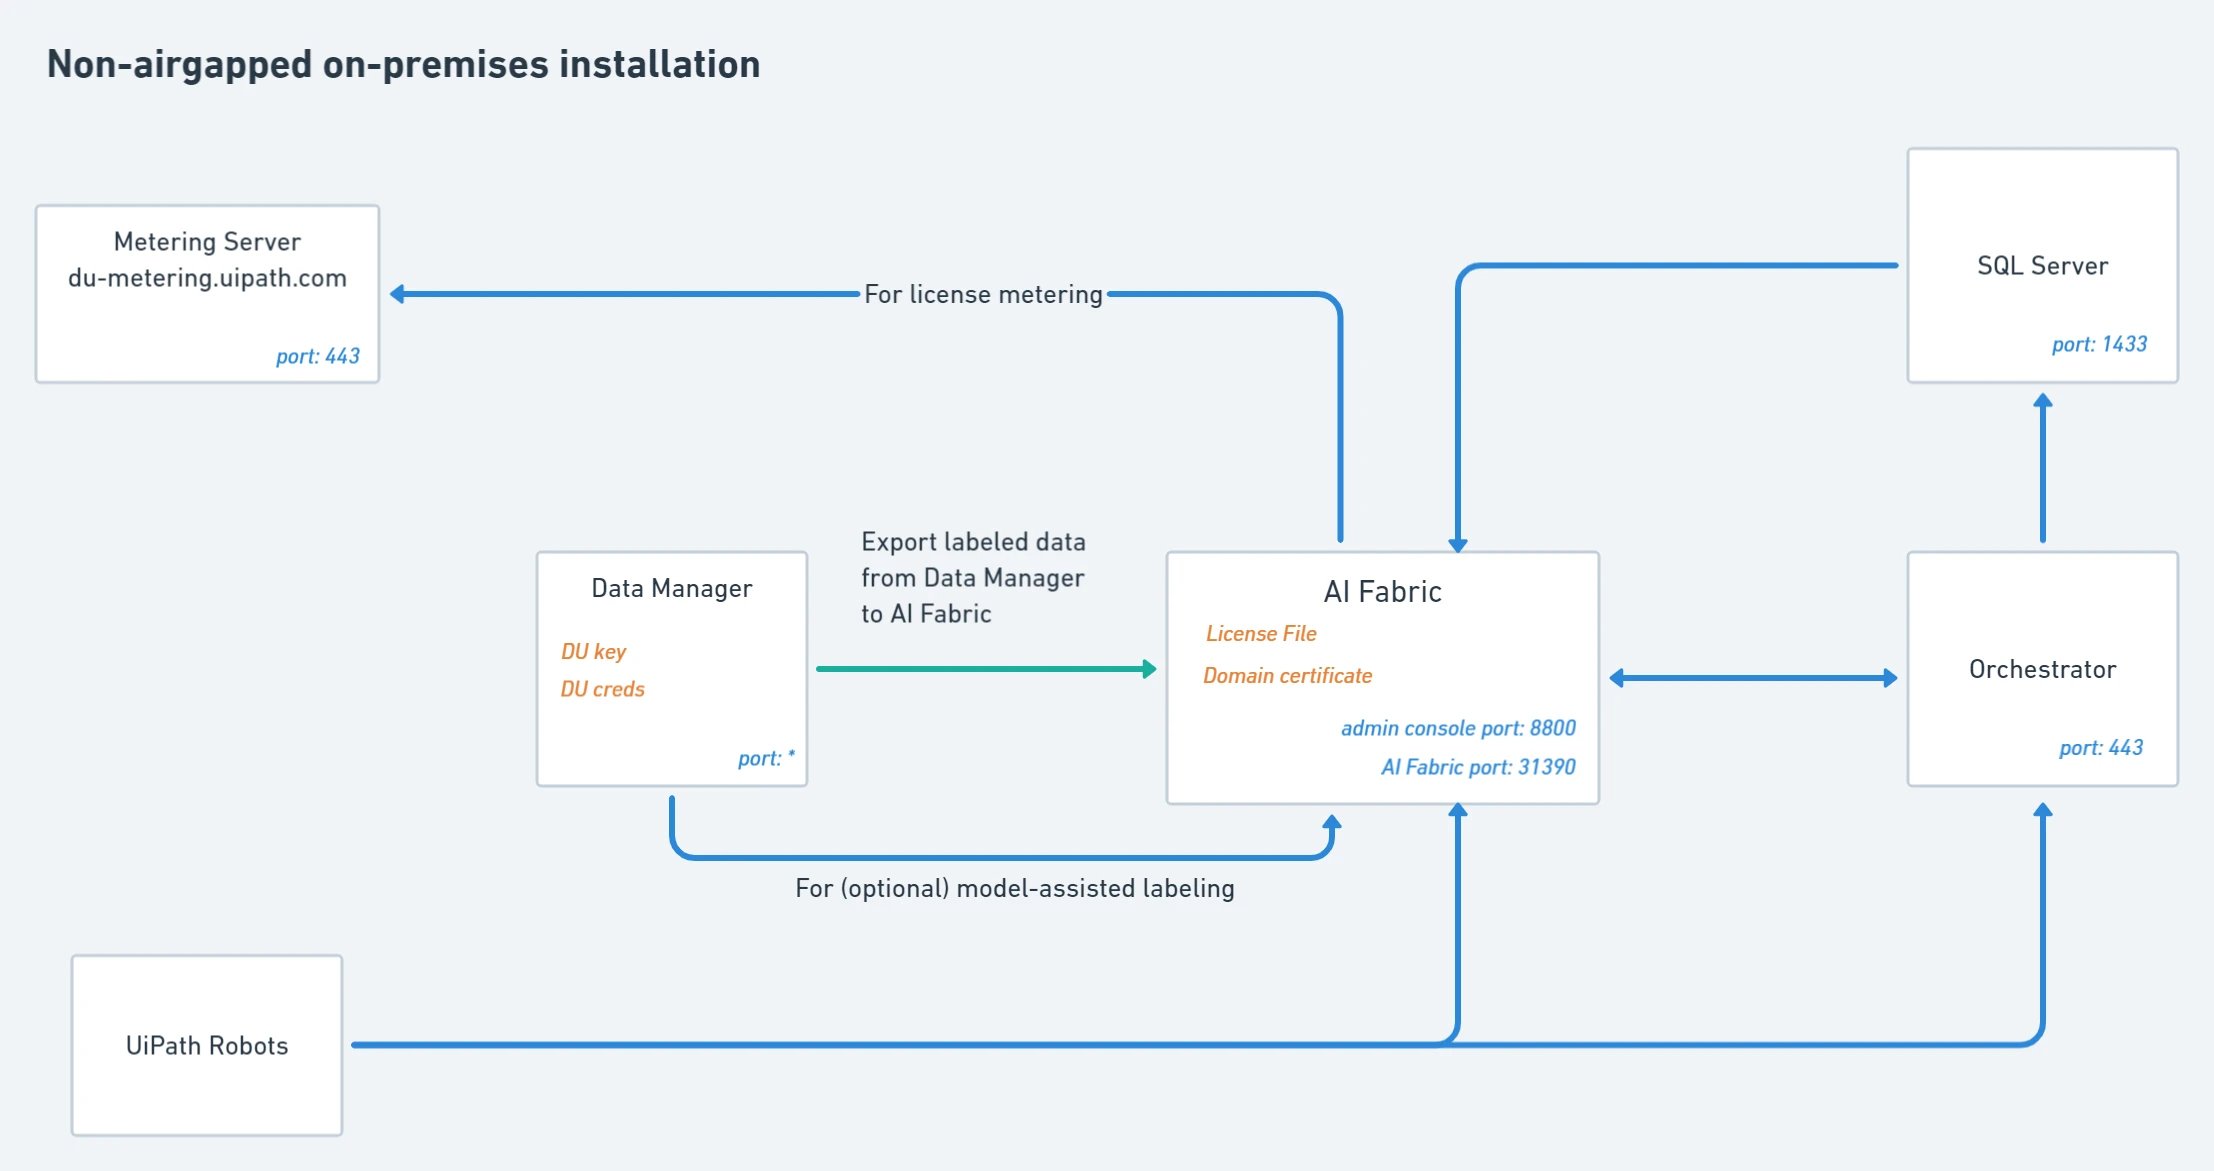The image size is (2214, 1171).
Task: Select the License File label
Action: pos(1261,634)
